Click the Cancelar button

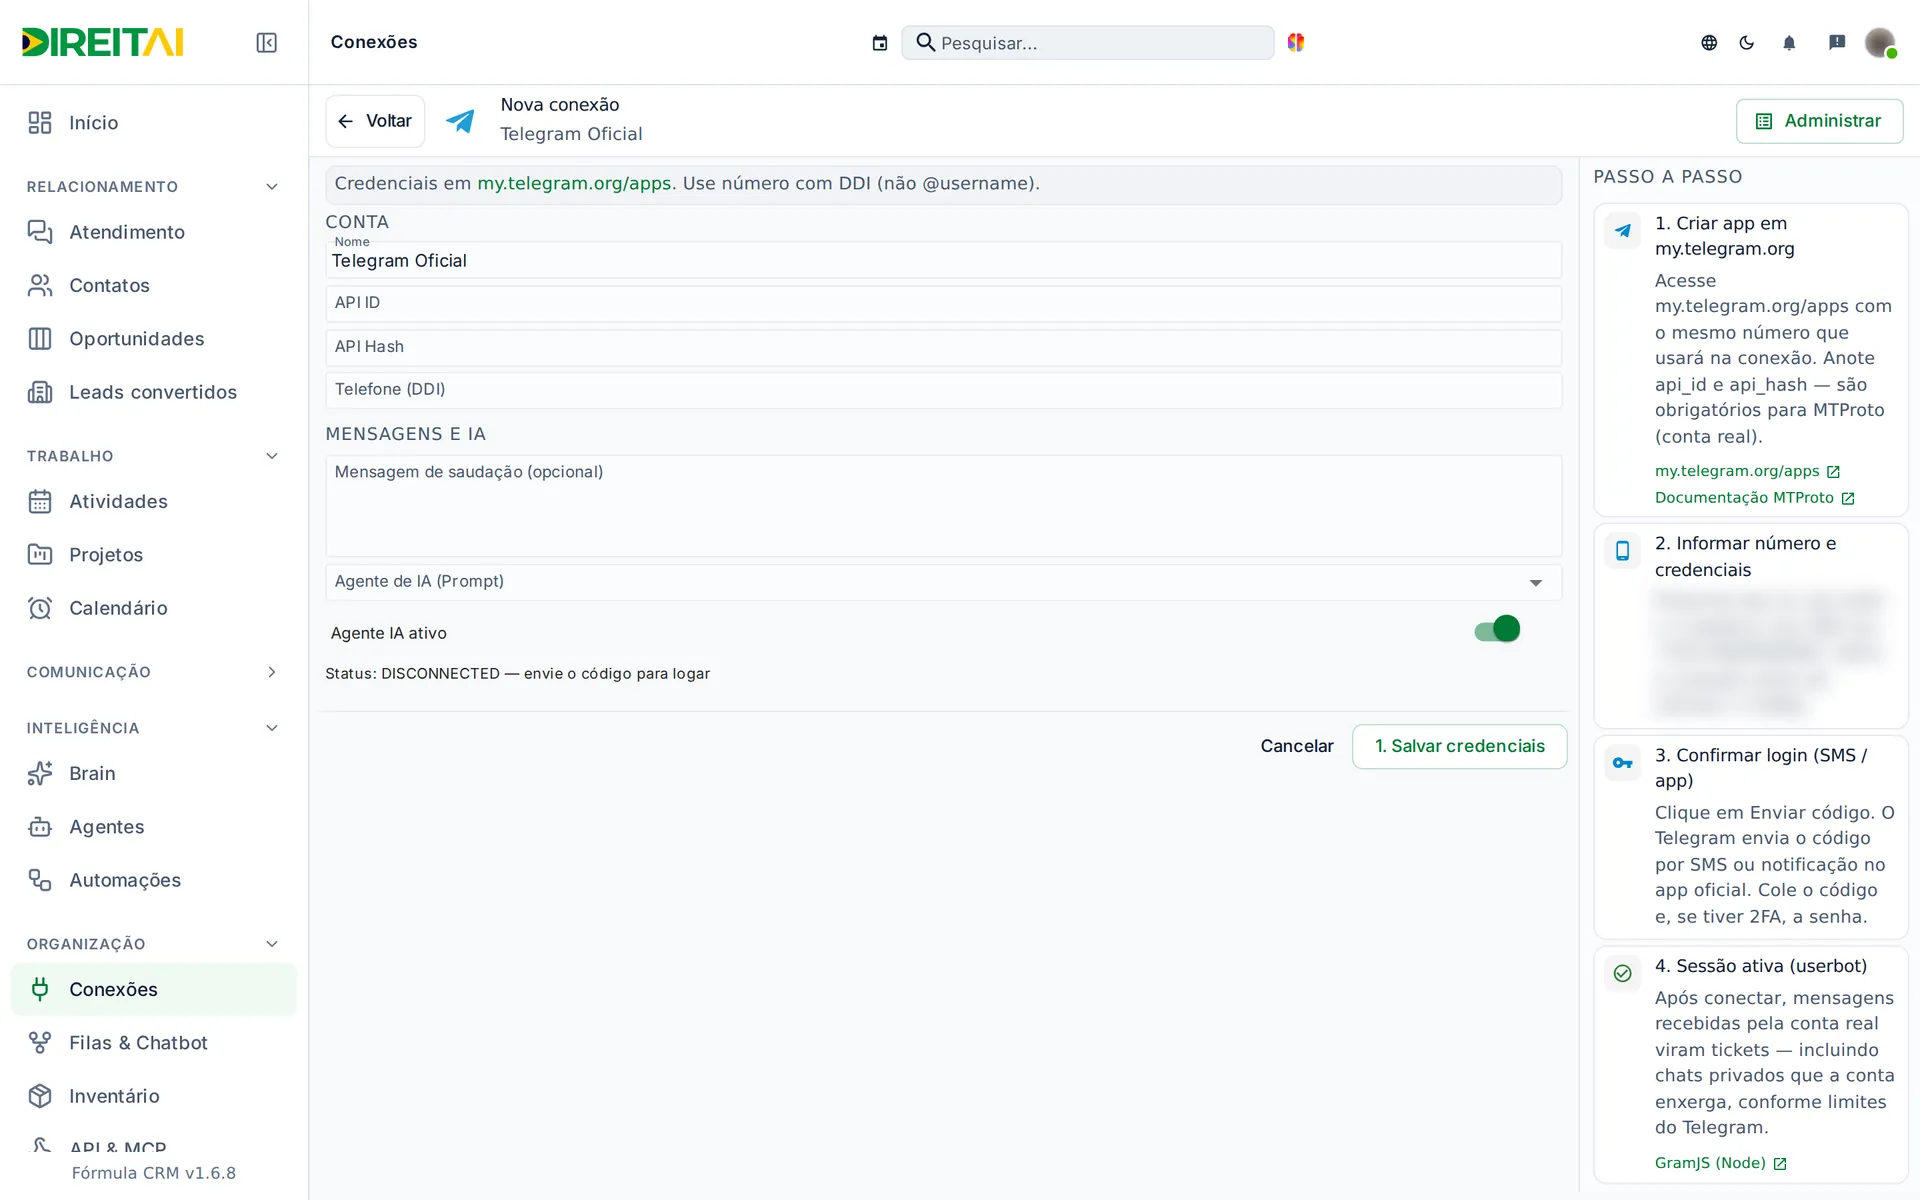click(x=1296, y=746)
